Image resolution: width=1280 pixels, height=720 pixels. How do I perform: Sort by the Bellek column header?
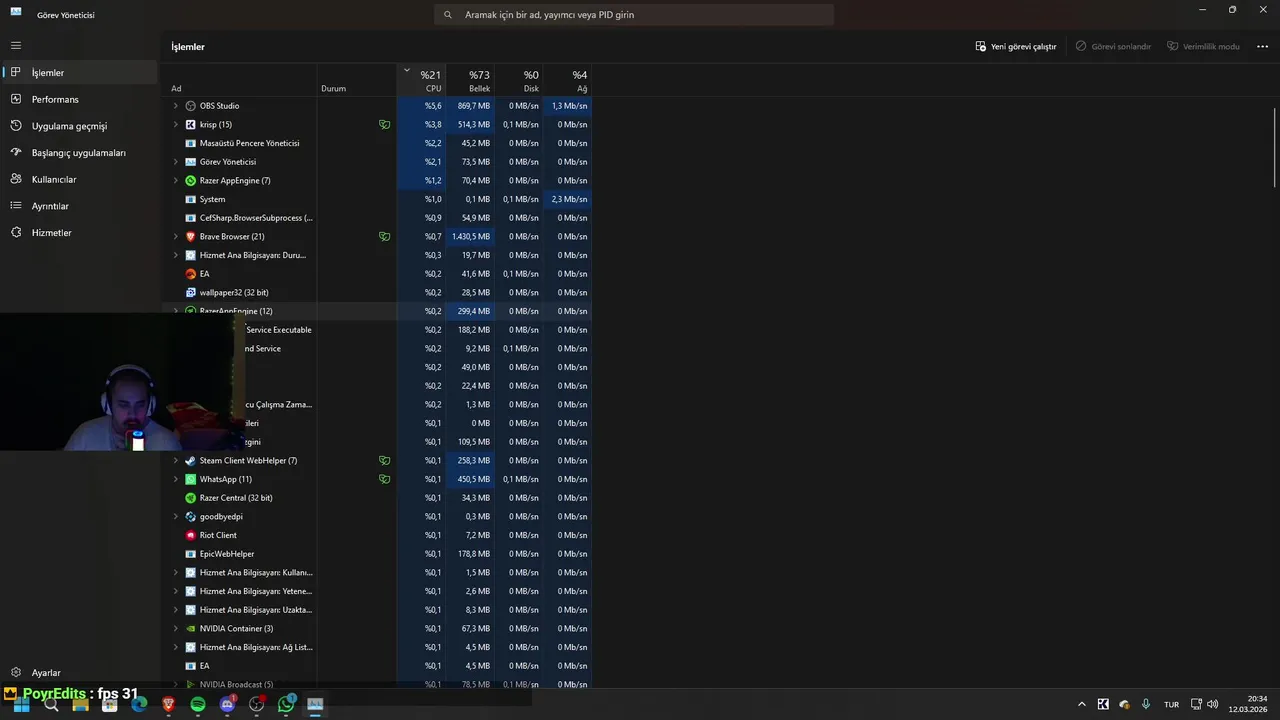(x=469, y=81)
